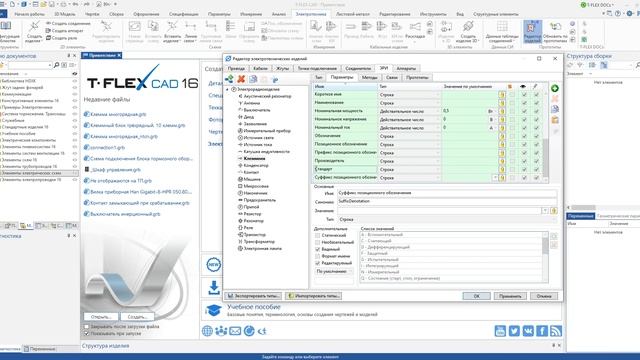Open units dropdown in Номинальный ток row
The height and width of the screenshot is (360, 640).
coord(496,128)
